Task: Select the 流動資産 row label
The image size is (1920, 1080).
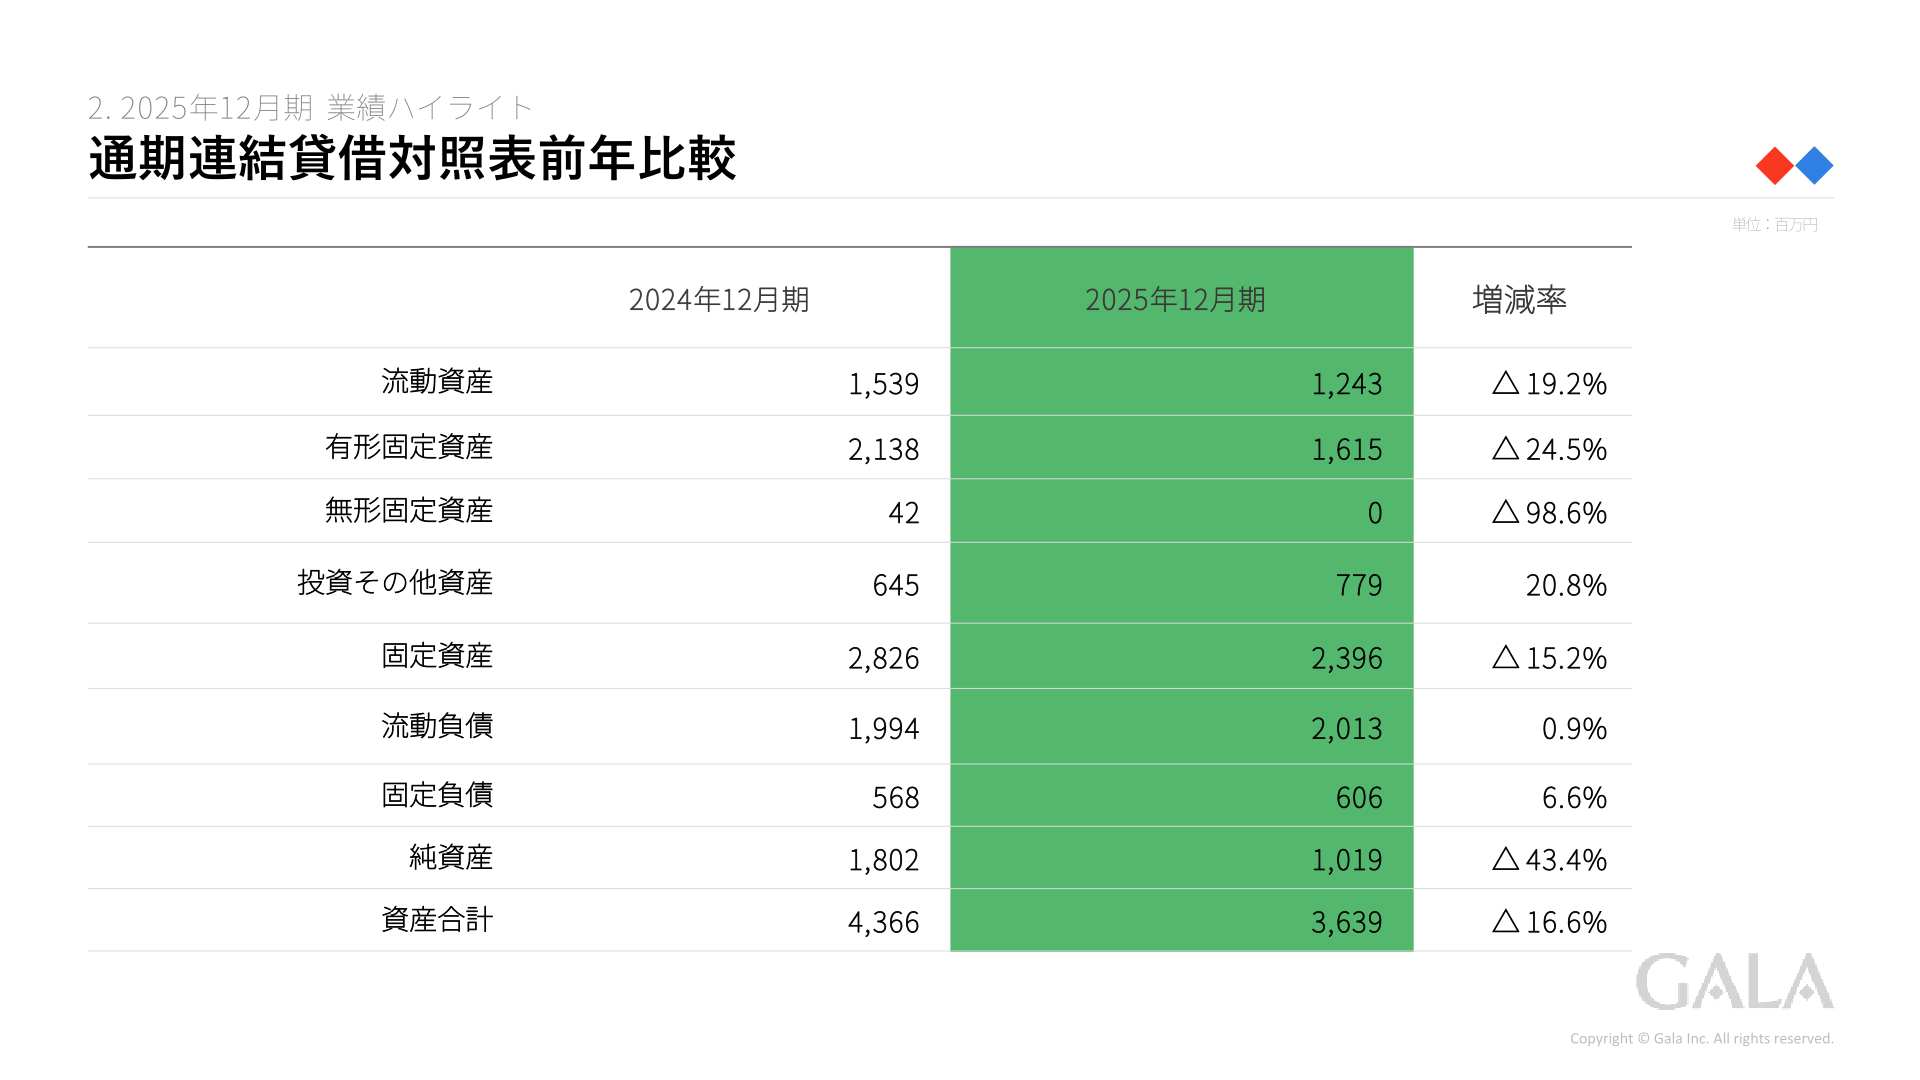Action: (437, 381)
